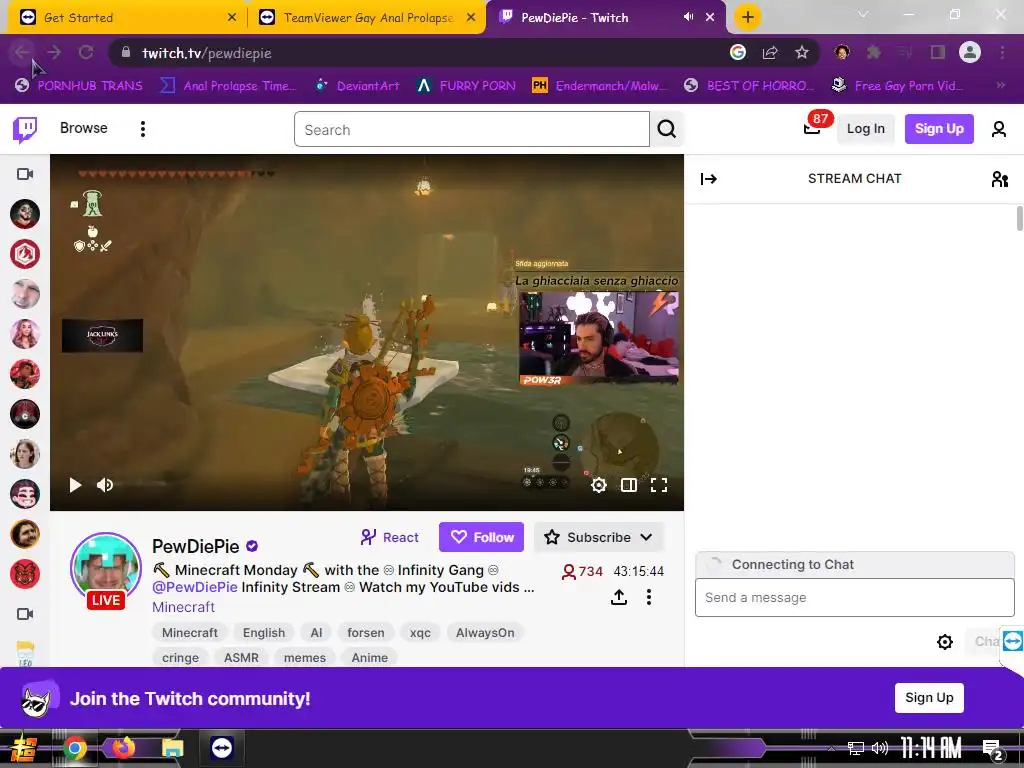Toggle theatre mode on the player
The height and width of the screenshot is (768, 1024).
click(628, 485)
